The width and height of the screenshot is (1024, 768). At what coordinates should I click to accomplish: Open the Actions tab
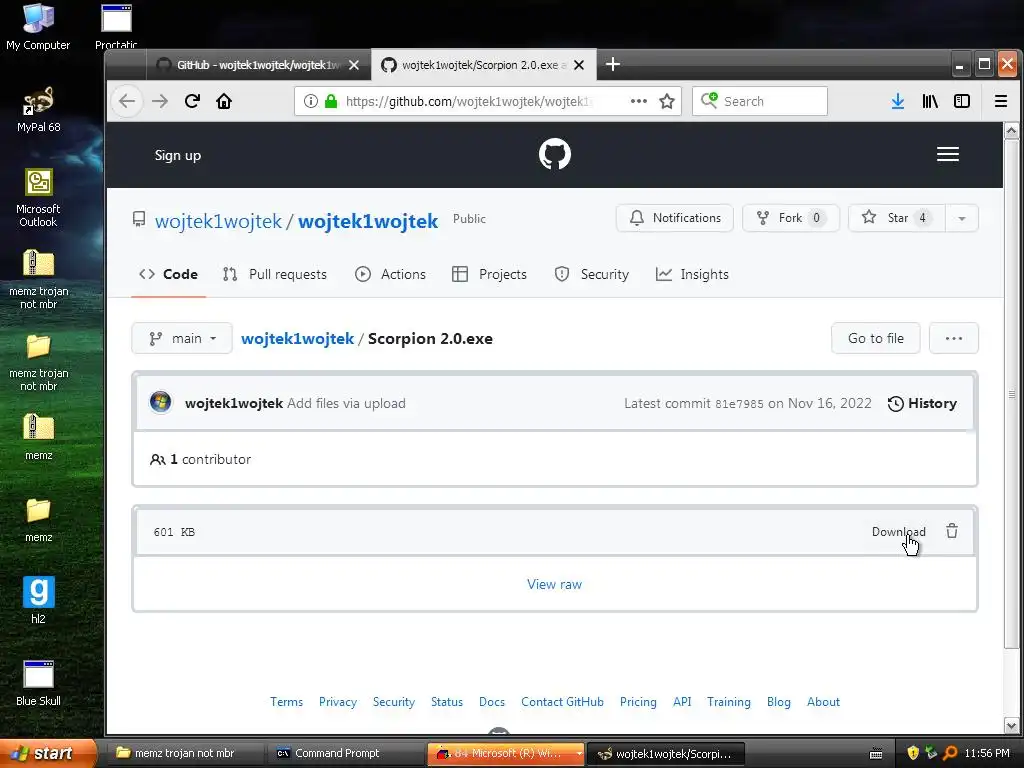[391, 274]
